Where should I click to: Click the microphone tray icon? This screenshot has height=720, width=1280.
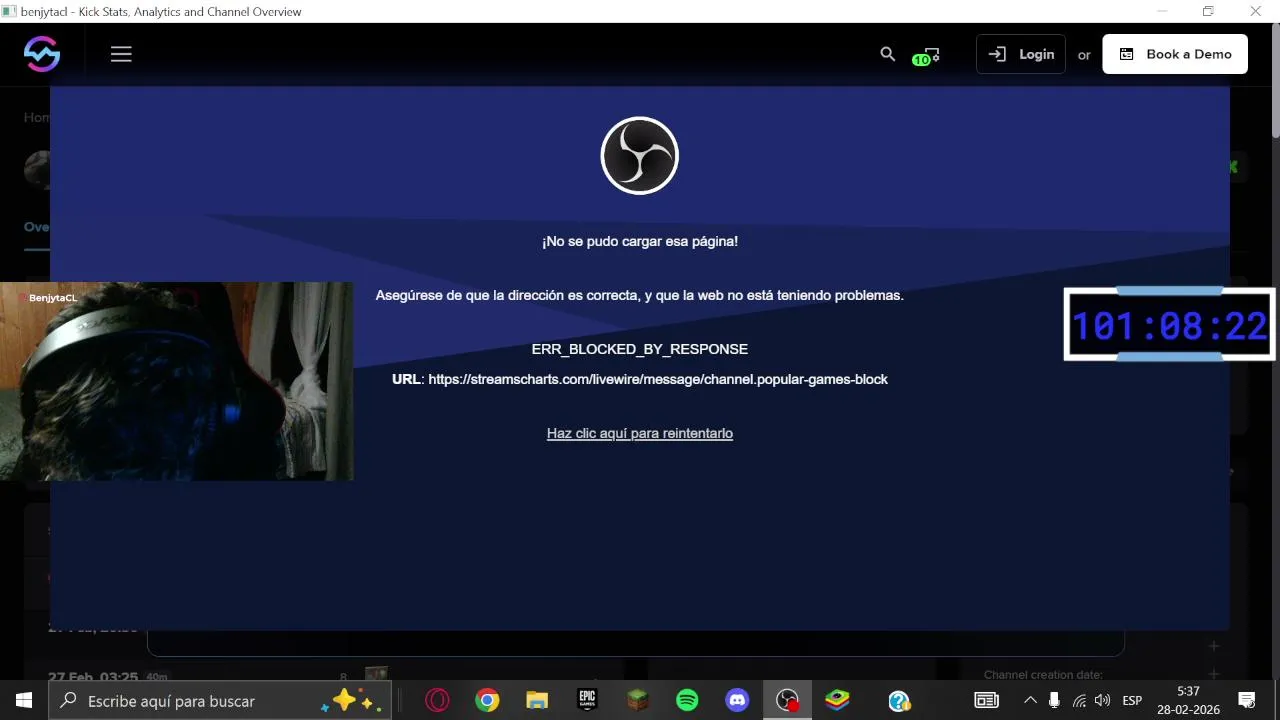(x=1054, y=700)
